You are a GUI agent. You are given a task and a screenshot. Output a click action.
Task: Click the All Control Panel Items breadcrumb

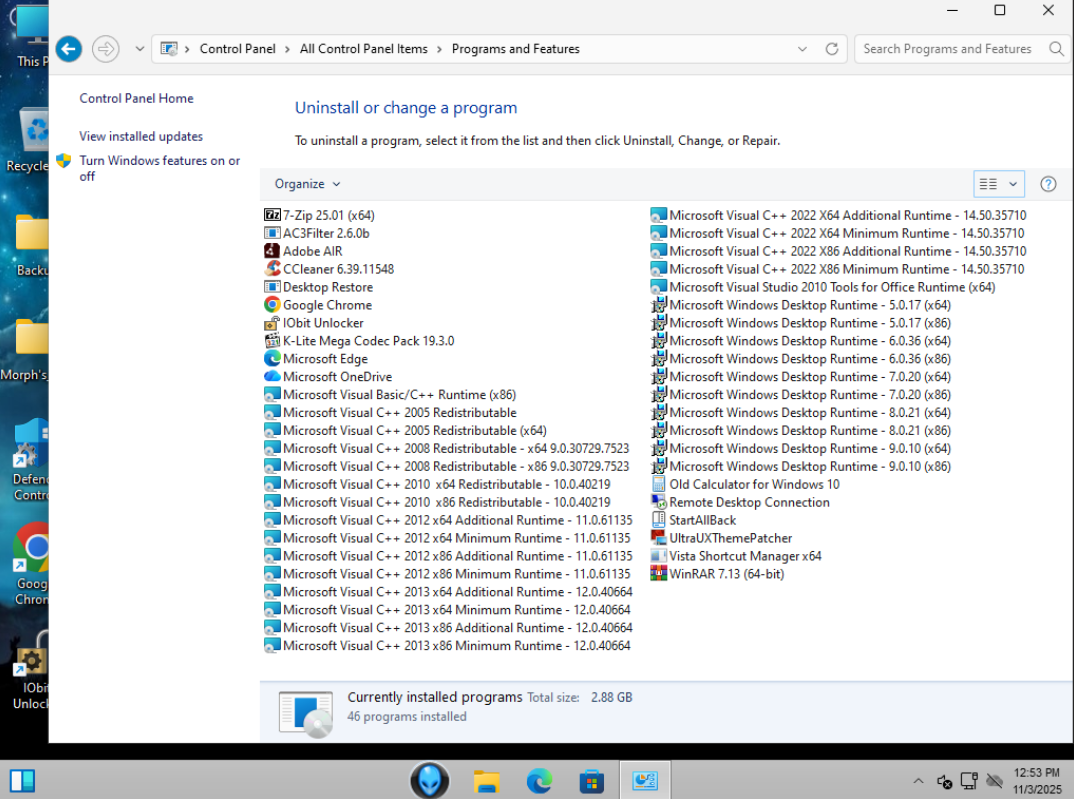[x=363, y=49]
